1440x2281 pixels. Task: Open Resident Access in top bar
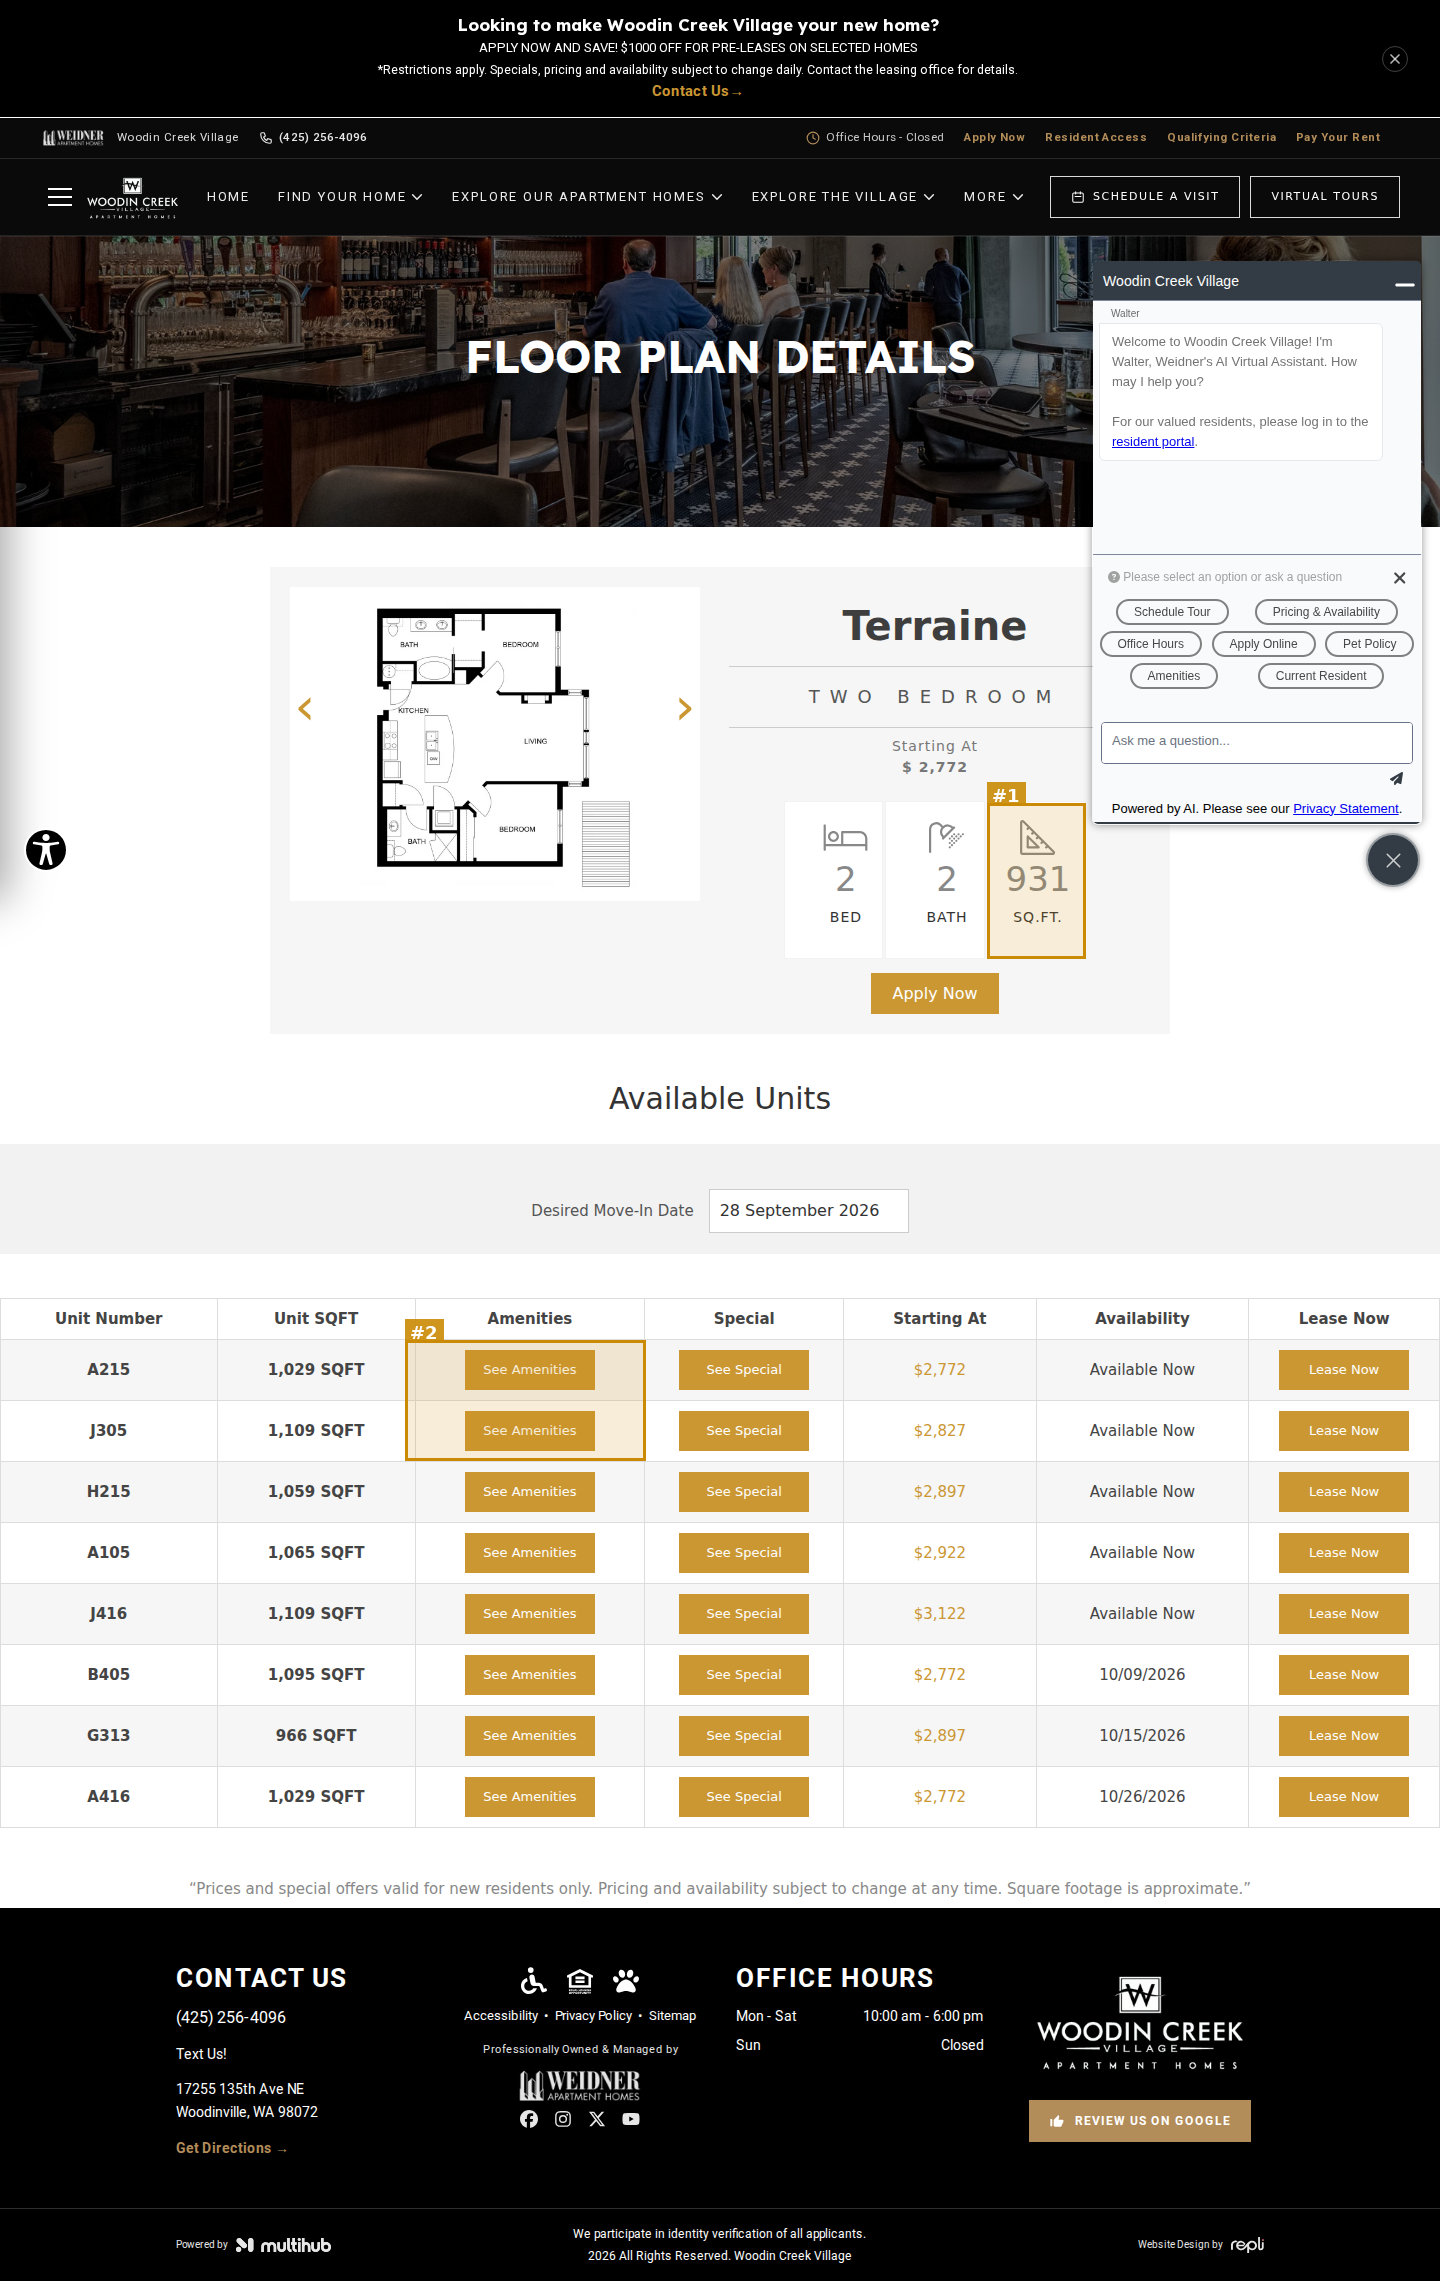[x=1096, y=138]
